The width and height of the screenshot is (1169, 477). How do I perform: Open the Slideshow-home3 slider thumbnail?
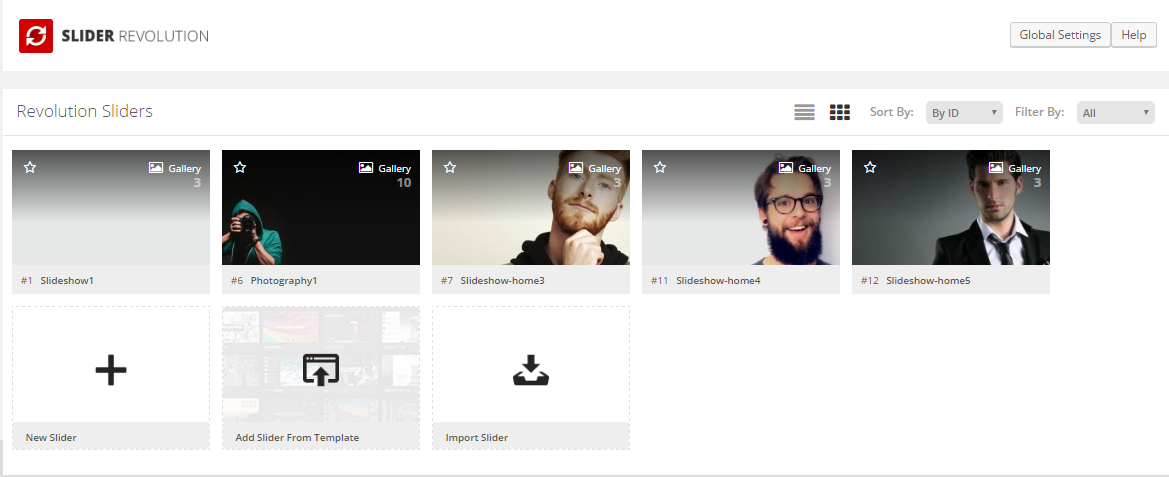(x=531, y=208)
